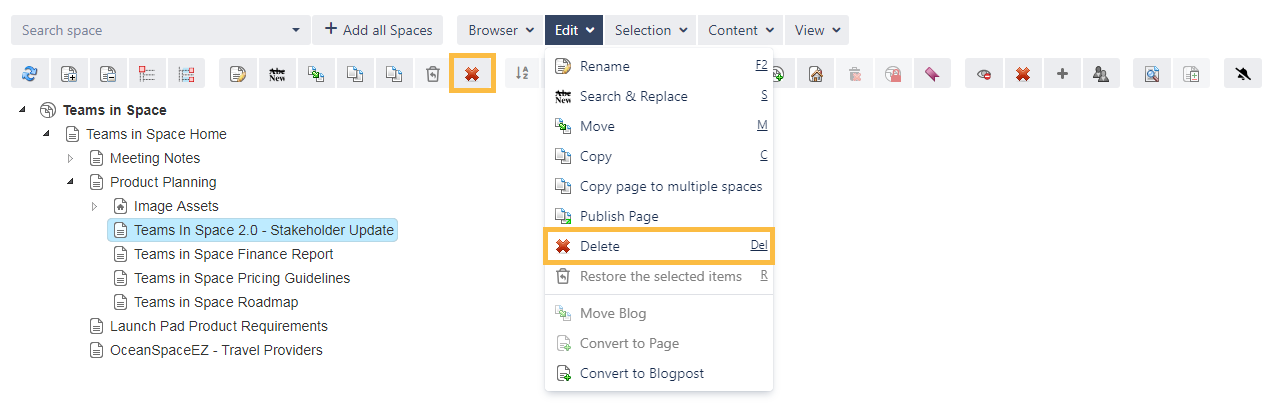Click the Add all Spaces button

(x=377, y=30)
